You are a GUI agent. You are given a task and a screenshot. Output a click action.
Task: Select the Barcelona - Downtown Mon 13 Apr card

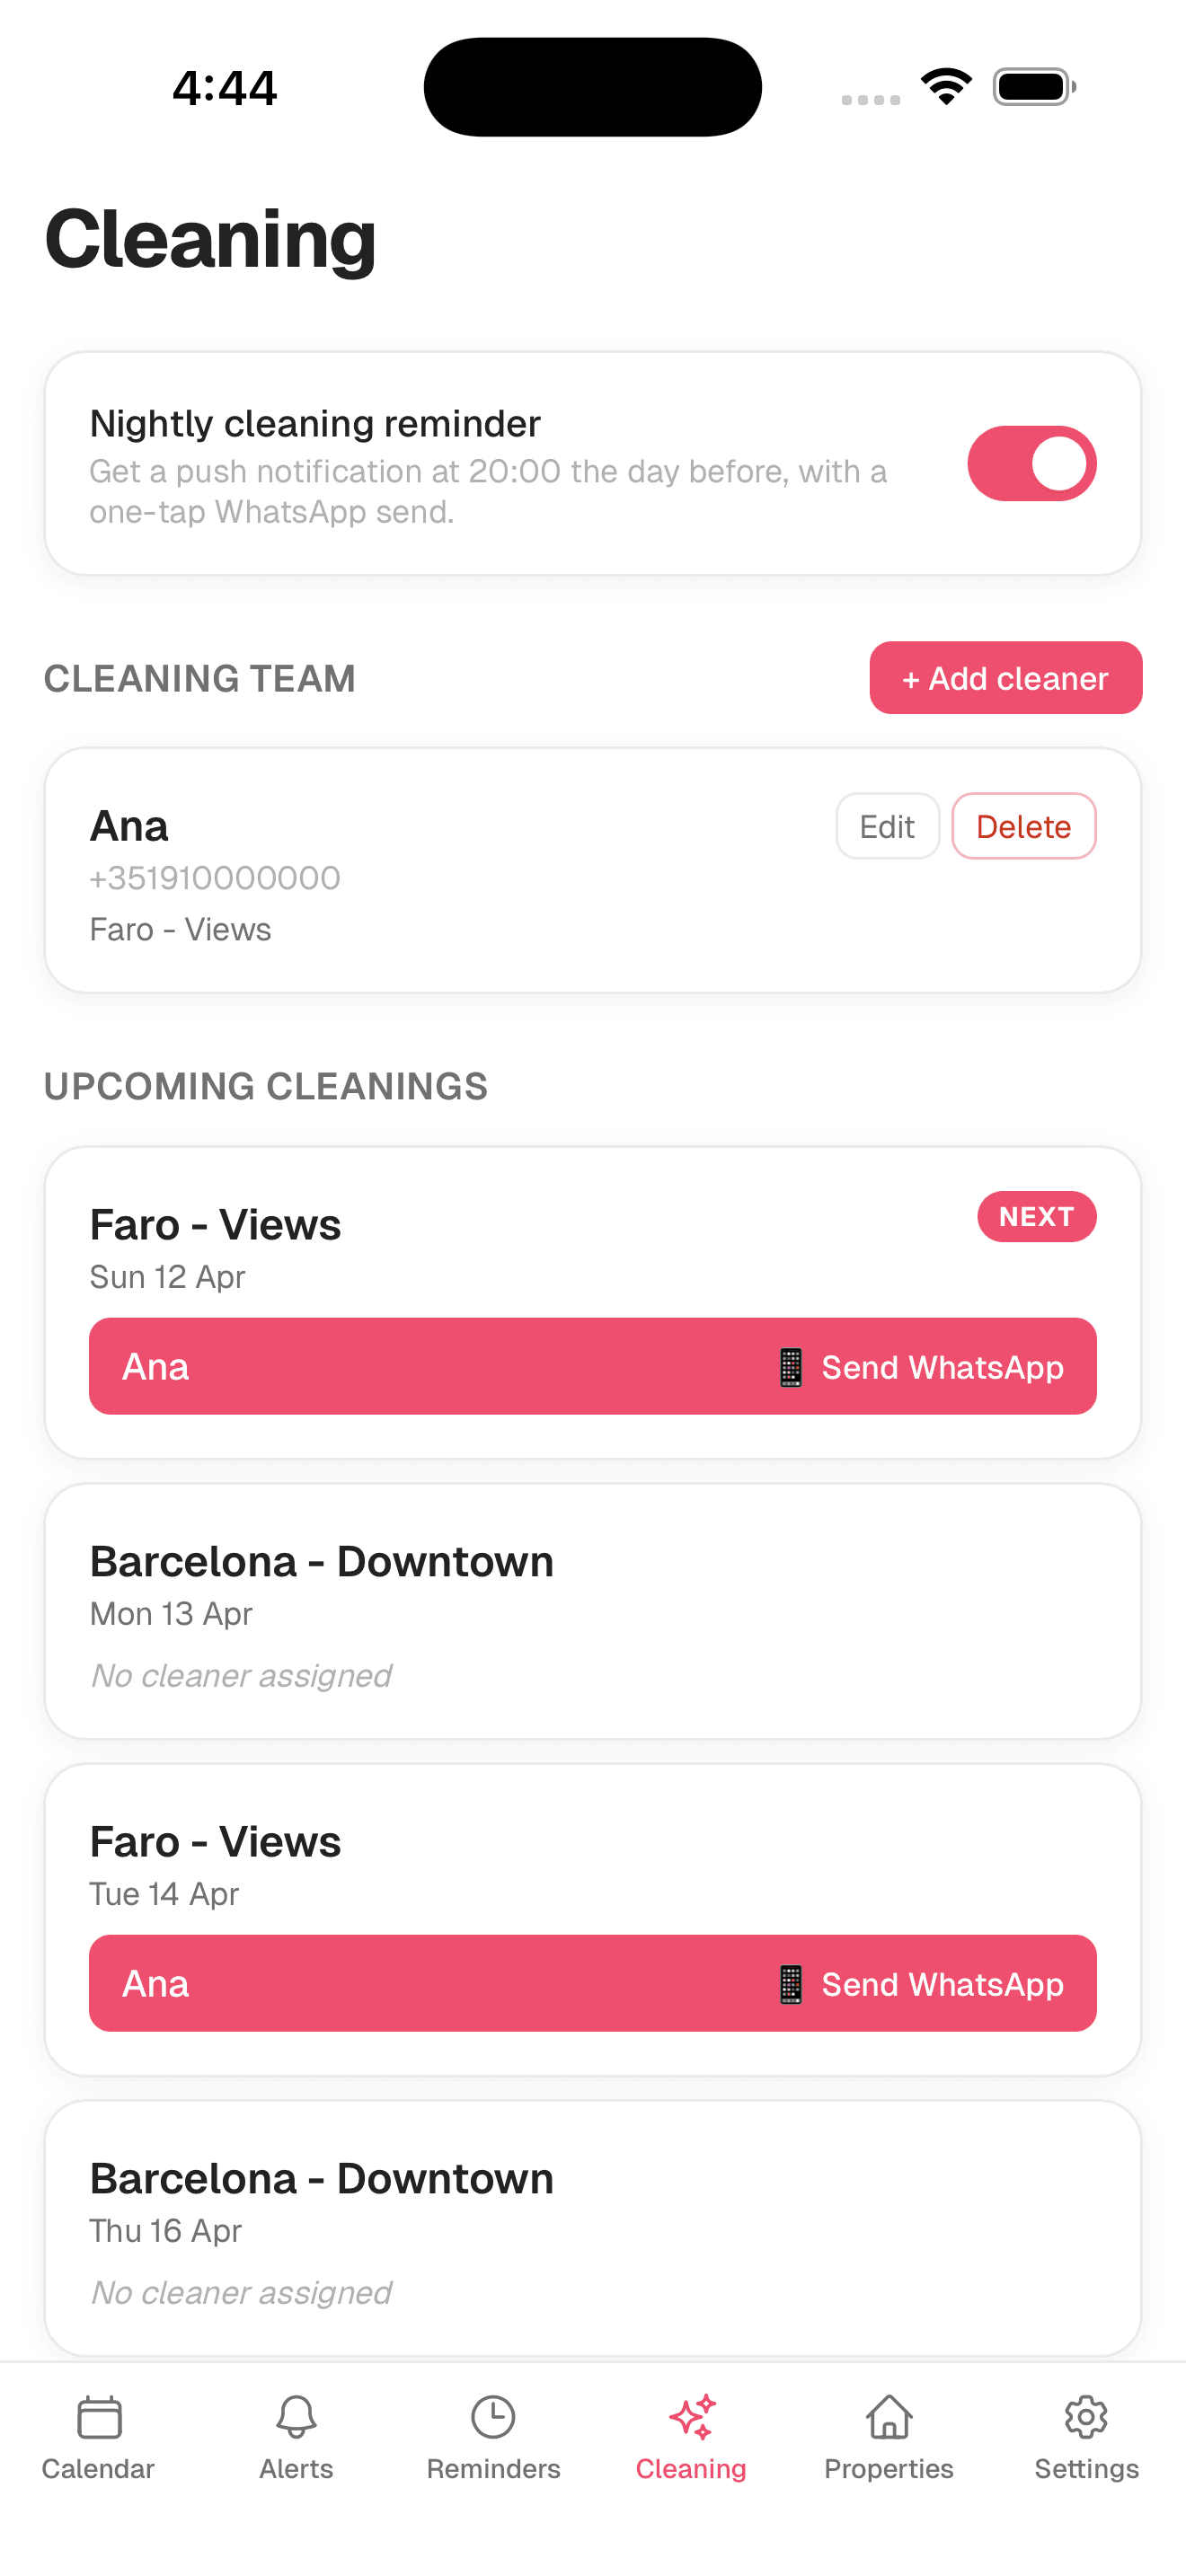pyautogui.click(x=593, y=1611)
